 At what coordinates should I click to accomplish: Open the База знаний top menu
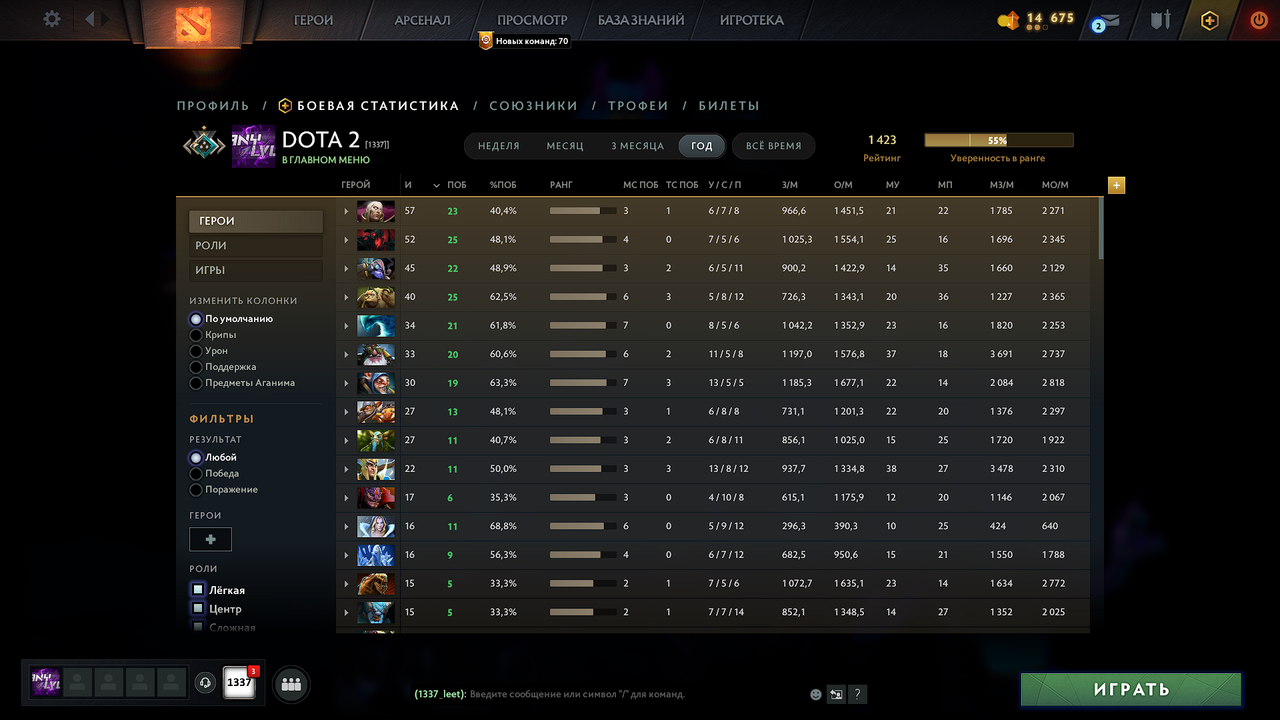pyautogui.click(x=641, y=20)
